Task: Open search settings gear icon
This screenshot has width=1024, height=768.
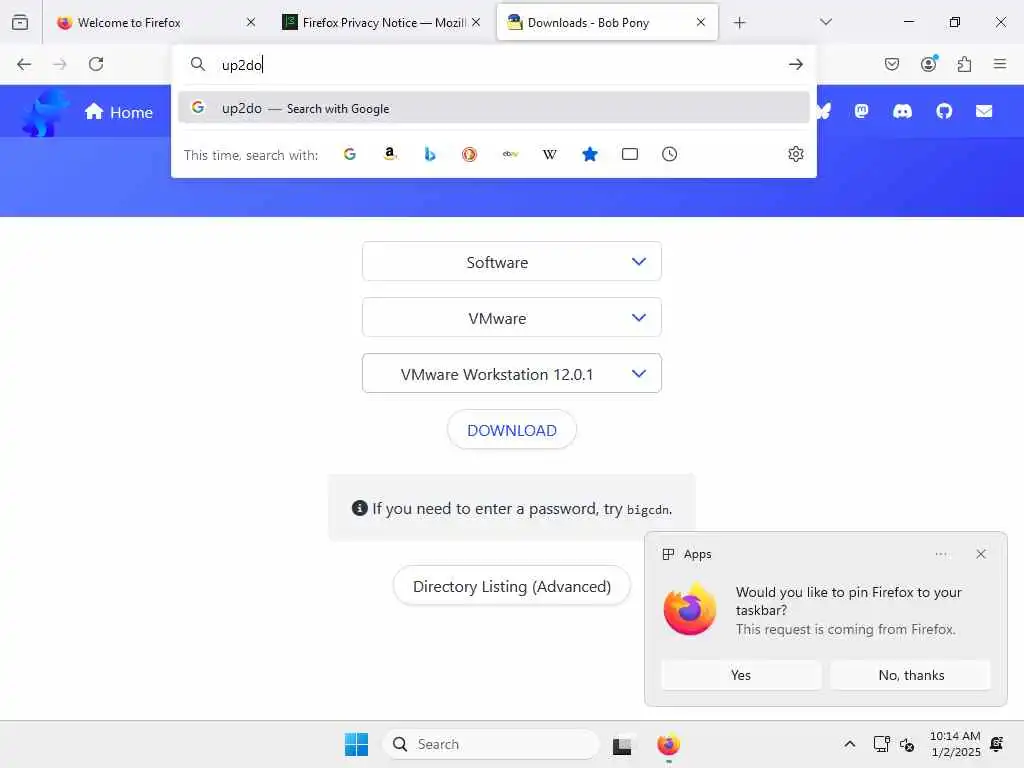Action: click(x=795, y=154)
